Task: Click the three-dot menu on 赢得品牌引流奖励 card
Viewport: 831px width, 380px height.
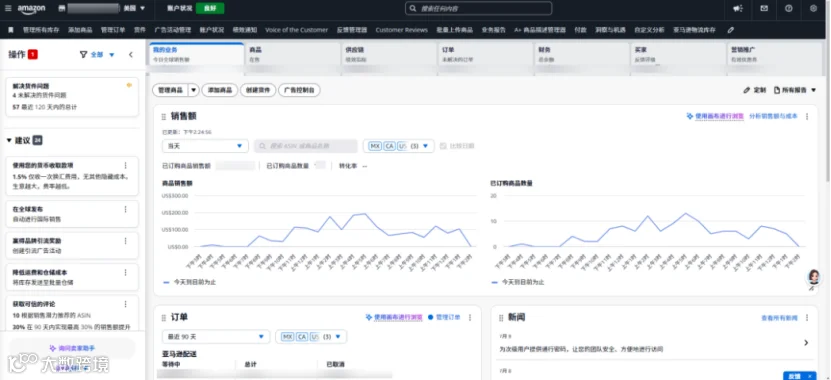Action: coord(126,241)
